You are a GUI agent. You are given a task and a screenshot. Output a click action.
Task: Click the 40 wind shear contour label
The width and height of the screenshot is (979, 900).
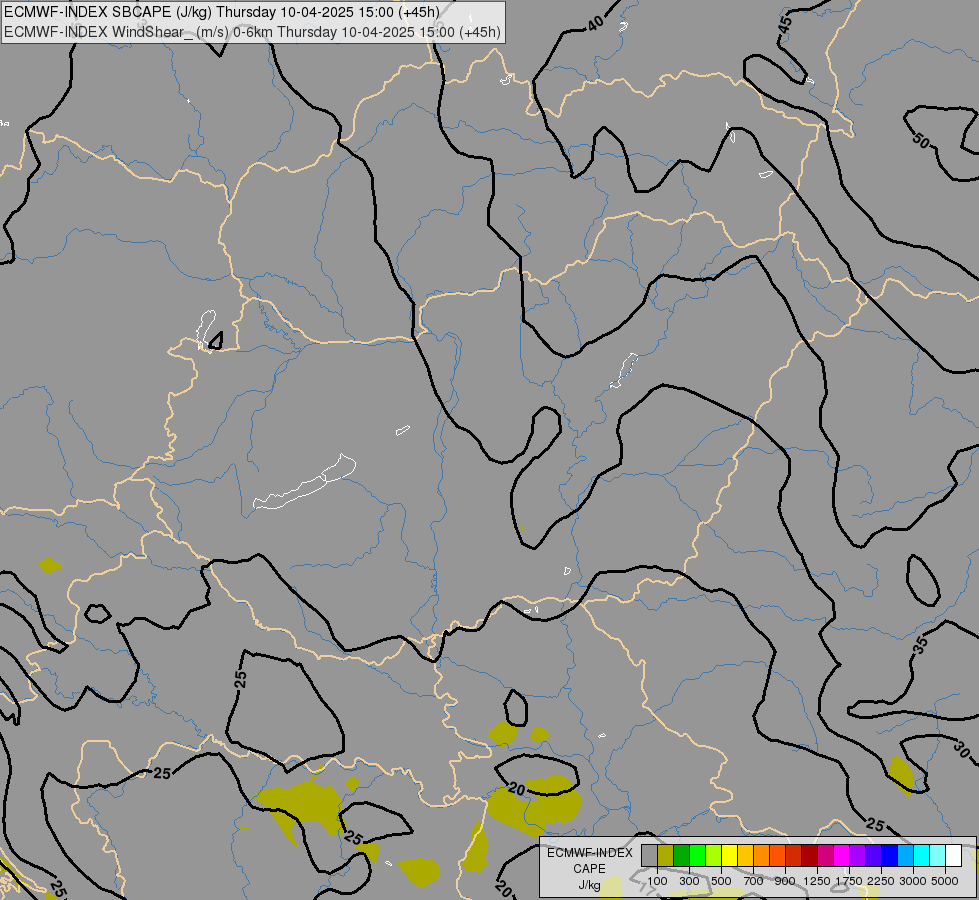(596, 24)
